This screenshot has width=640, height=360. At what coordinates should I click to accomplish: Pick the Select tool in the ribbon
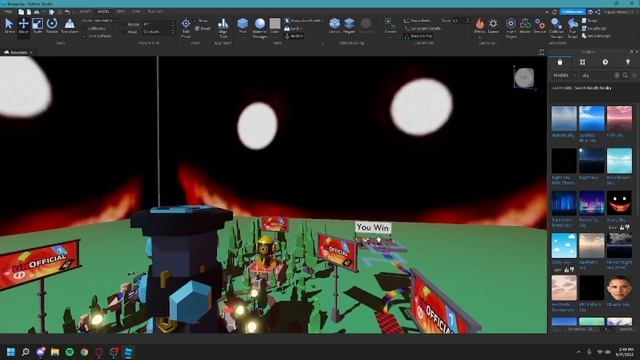9,26
